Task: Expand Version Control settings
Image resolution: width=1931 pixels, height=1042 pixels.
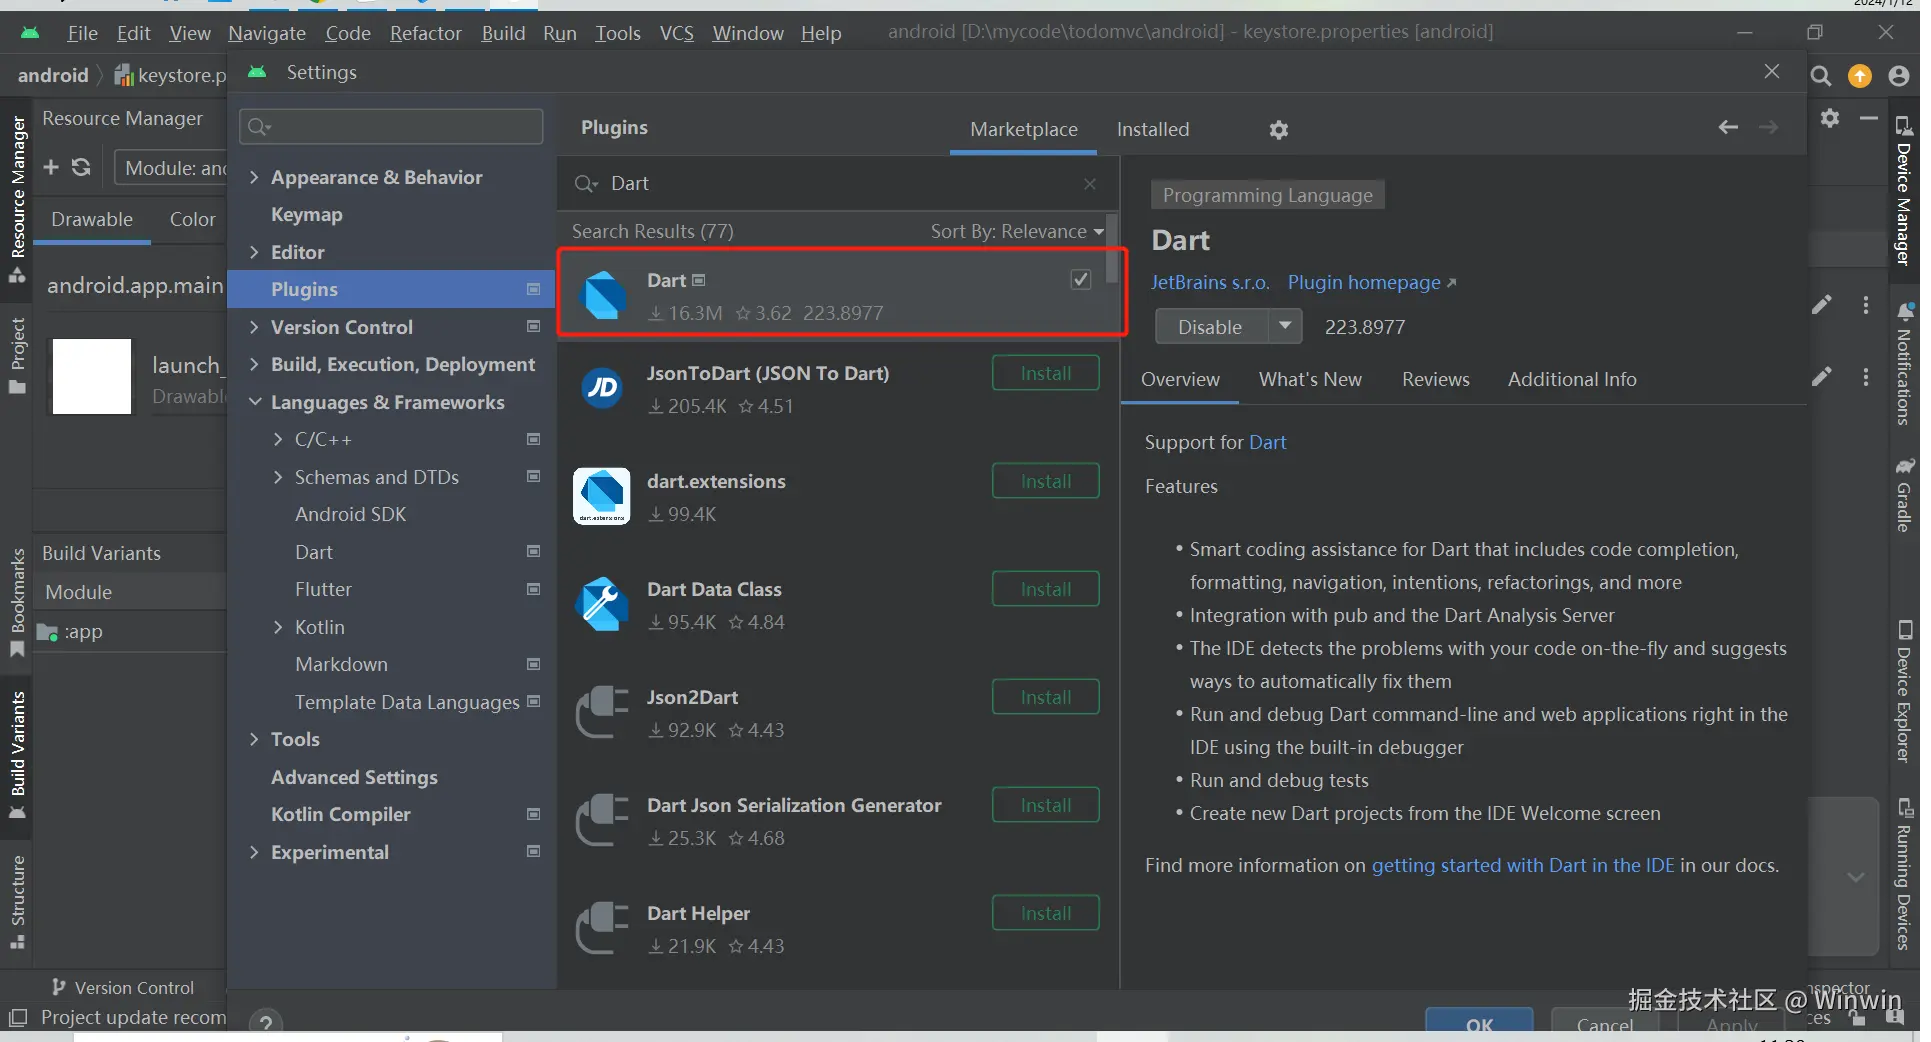Action: pyautogui.click(x=254, y=328)
